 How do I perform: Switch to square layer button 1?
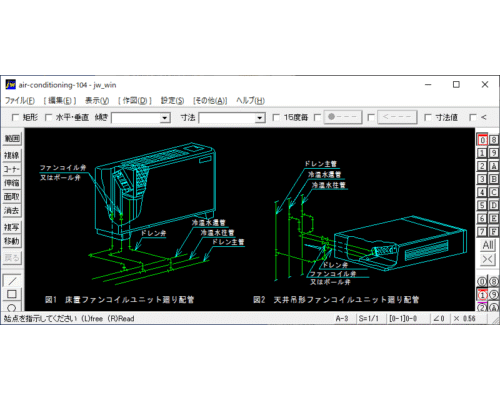(x=482, y=153)
